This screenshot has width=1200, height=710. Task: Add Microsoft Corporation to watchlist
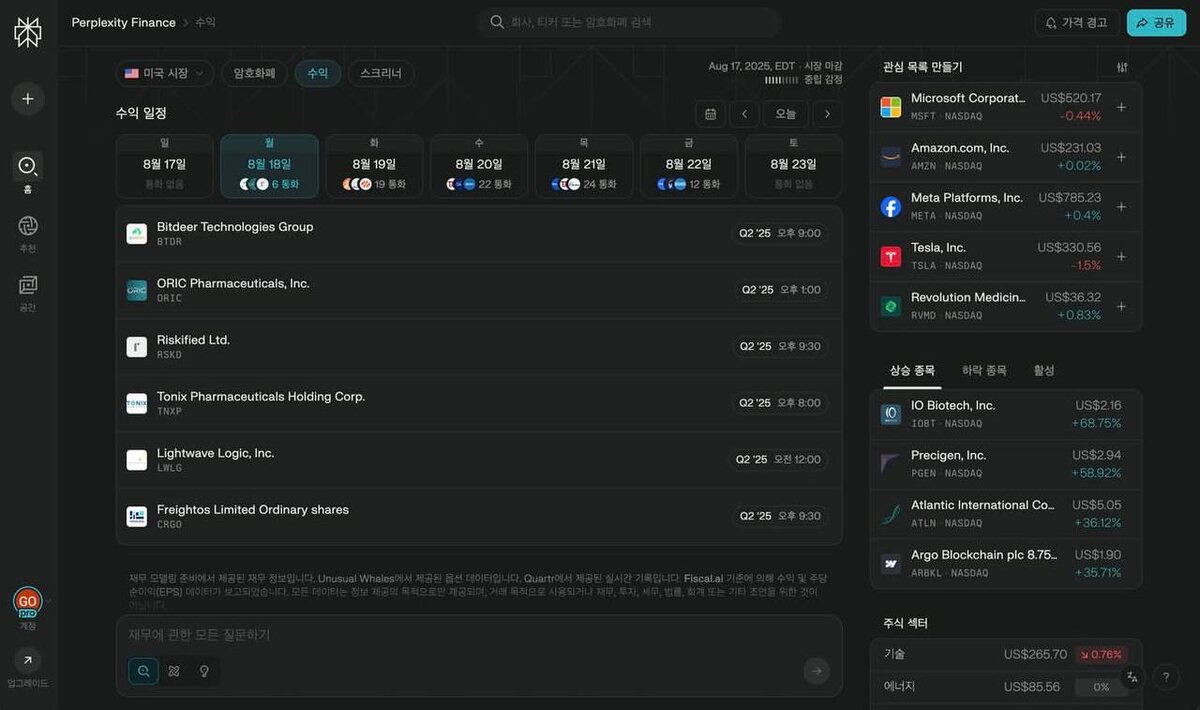[x=1121, y=107]
